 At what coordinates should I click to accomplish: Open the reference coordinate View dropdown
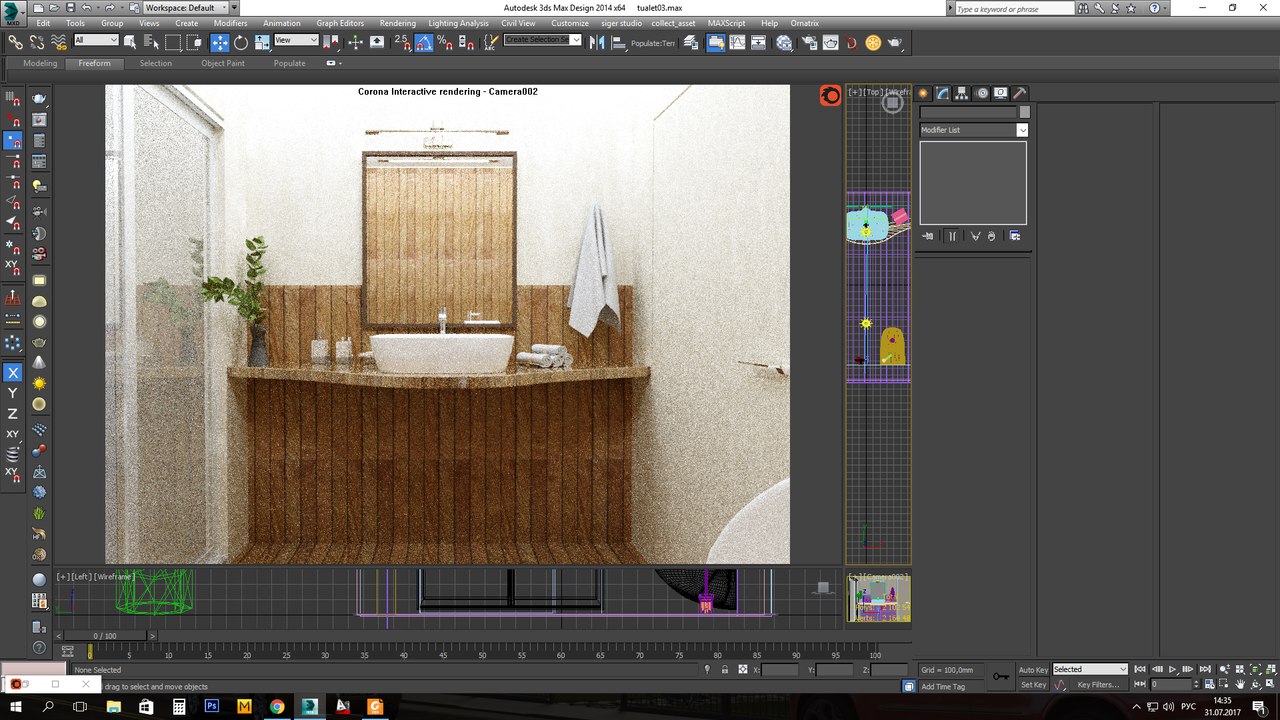(x=296, y=40)
